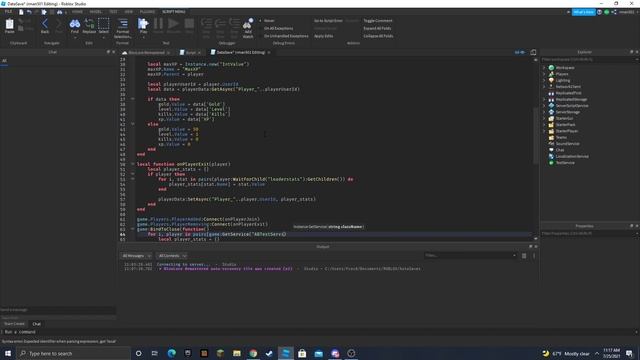This screenshot has width=640, height=360.
Task: Click Apply Edits button
Action: pos(323,36)
